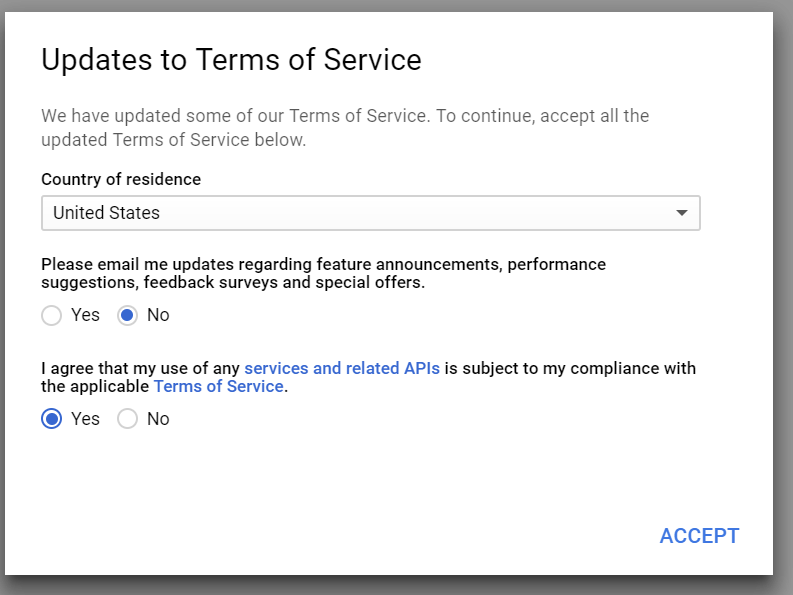Open the Country of residence dropdown
793x595 pixels.
370,213
